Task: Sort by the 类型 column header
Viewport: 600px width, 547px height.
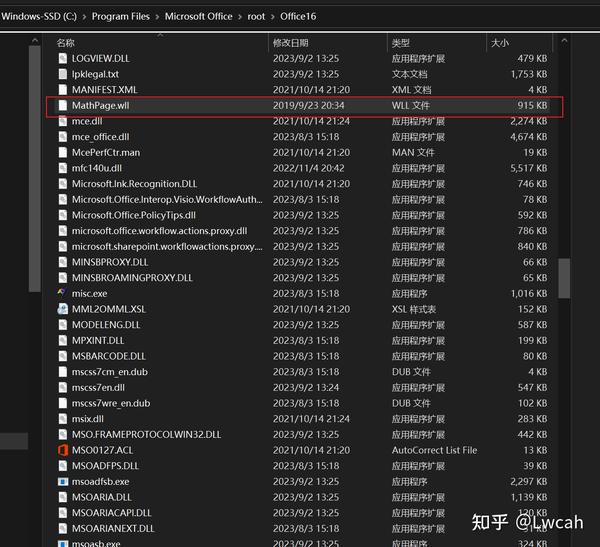Action: tap(401, 43)
